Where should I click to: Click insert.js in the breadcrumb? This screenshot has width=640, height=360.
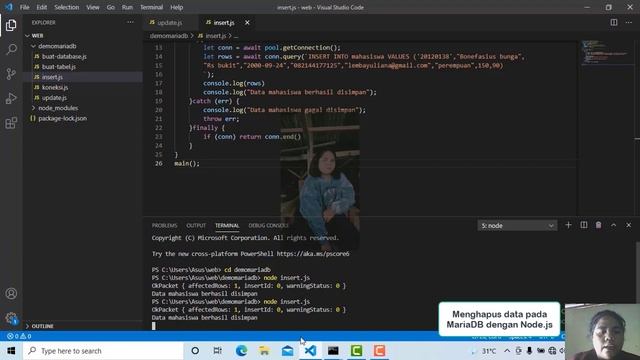coord(216,36)
